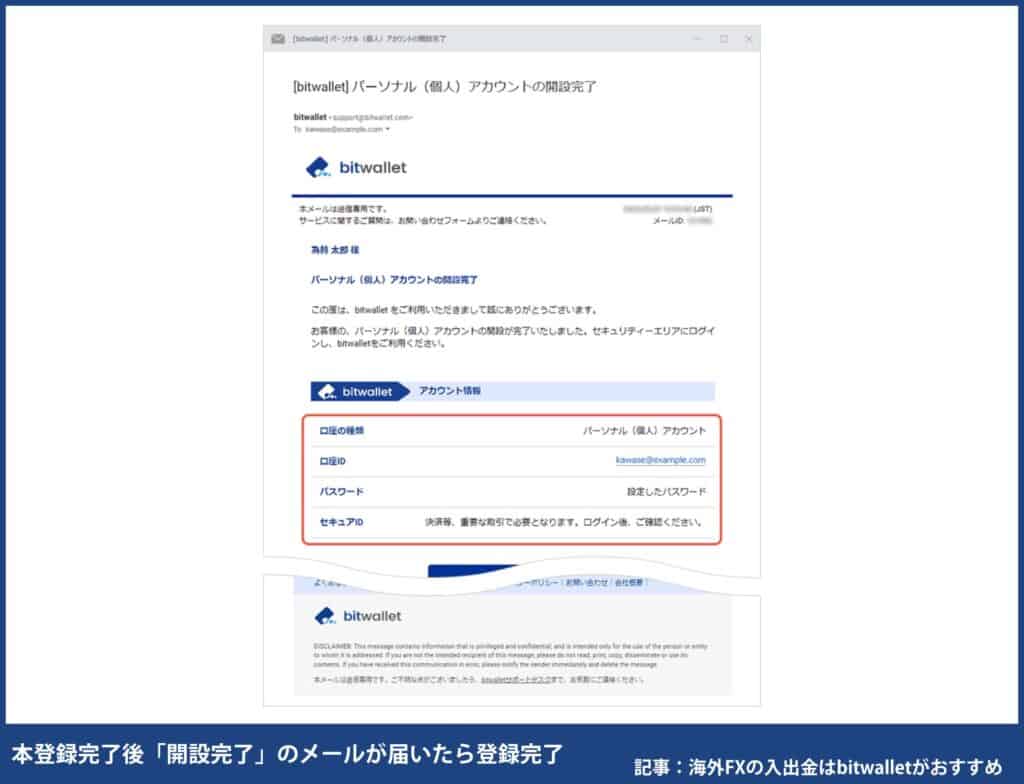The height and width of the screenshot is (784, 1024).
Task: Click the mail envelope icon in title bar
Action: tap(278, 39)
